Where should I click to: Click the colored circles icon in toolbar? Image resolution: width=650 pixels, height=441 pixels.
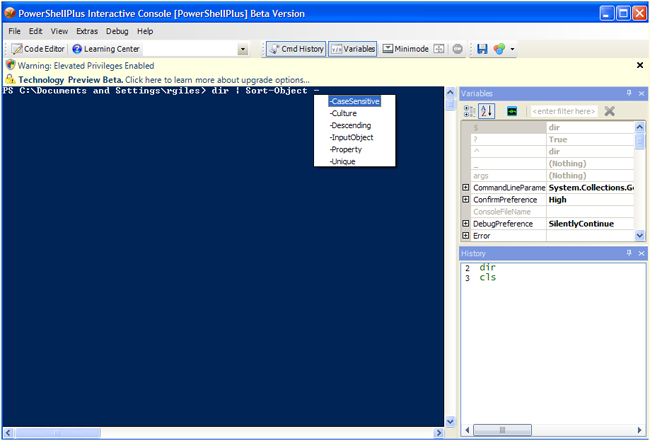coord(499,49)
